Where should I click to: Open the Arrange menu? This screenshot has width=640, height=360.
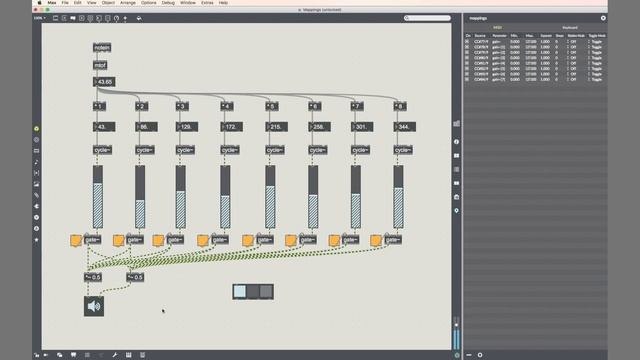pyautogui.click(x=128, y=2)
